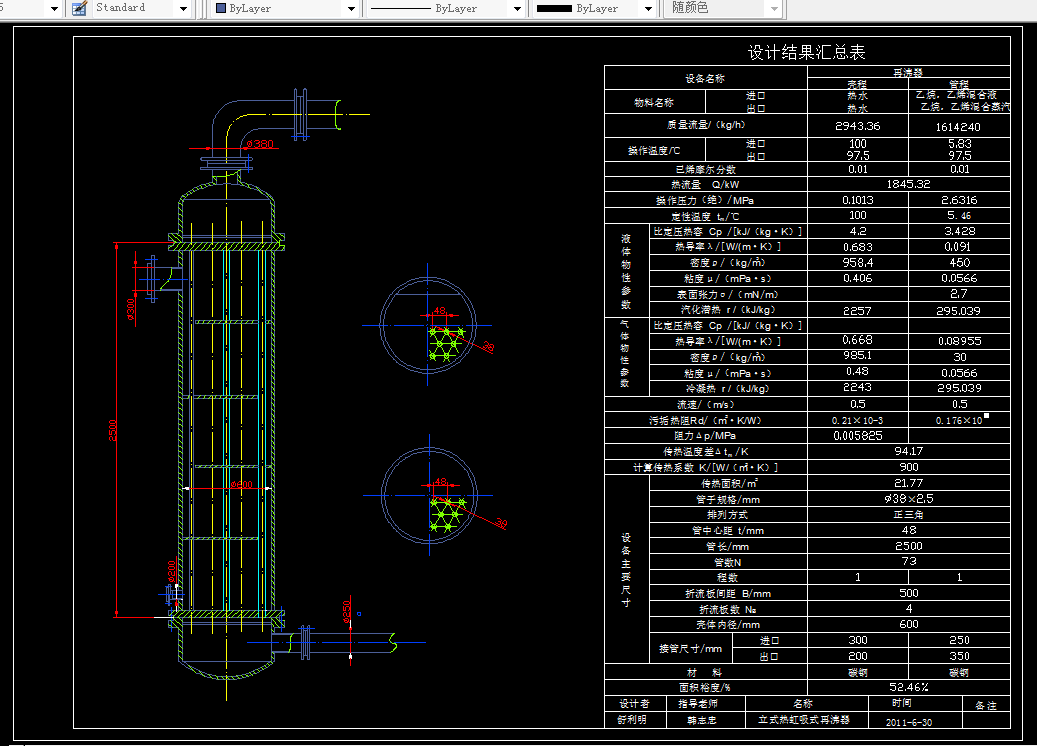Viewport: 1037px width, 746px height.
Task: Select the red 38 leader in upper circle
Action: 489,347
